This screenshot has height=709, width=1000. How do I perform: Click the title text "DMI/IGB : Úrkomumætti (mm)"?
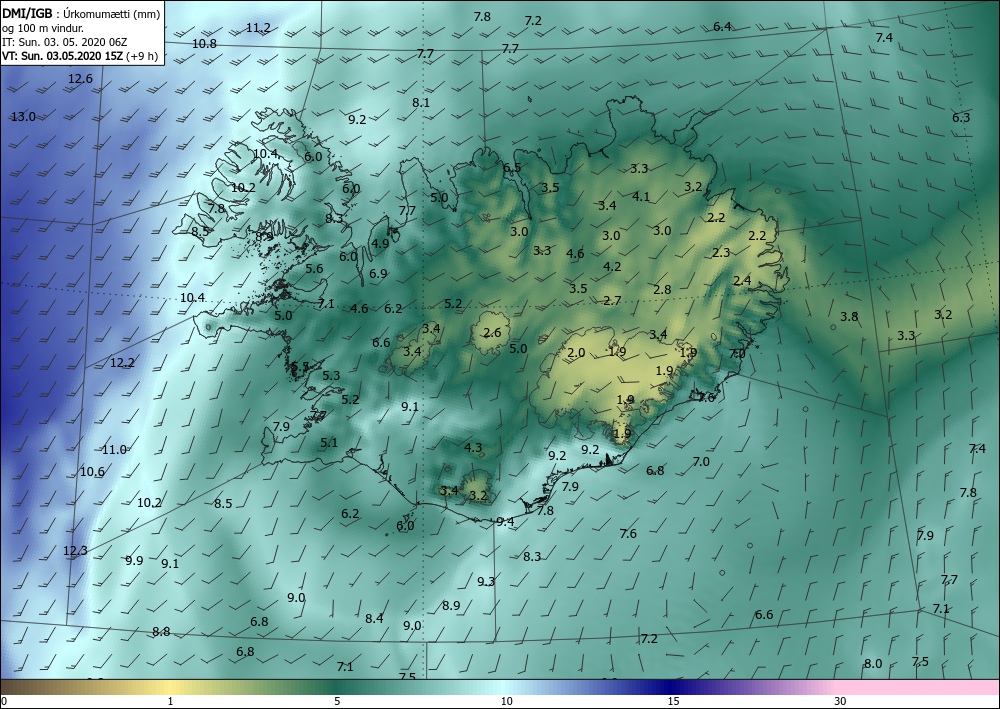pyautogui.click(x=81, y=12)
